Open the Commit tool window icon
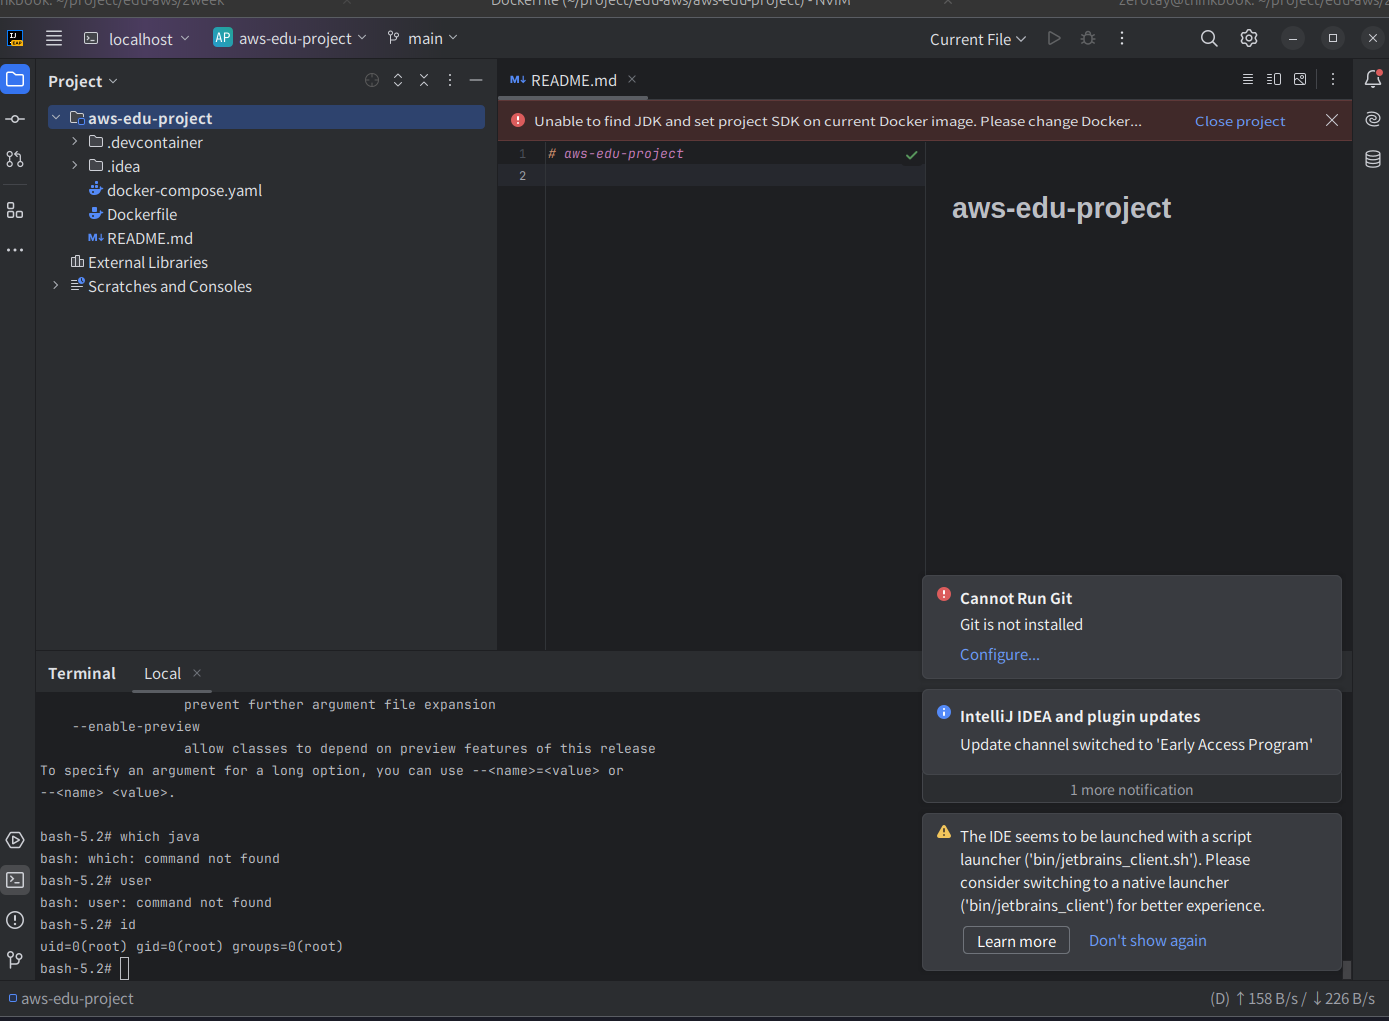Screen dimensions: 1389x1021 15,119
